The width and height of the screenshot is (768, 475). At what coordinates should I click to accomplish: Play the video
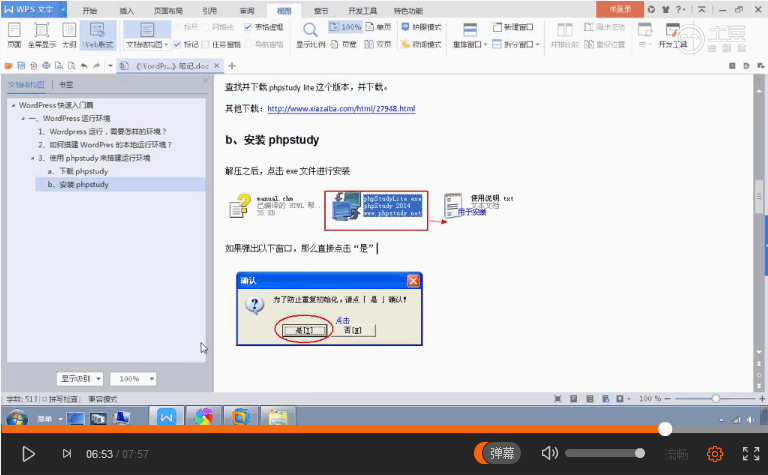point(28,454)
